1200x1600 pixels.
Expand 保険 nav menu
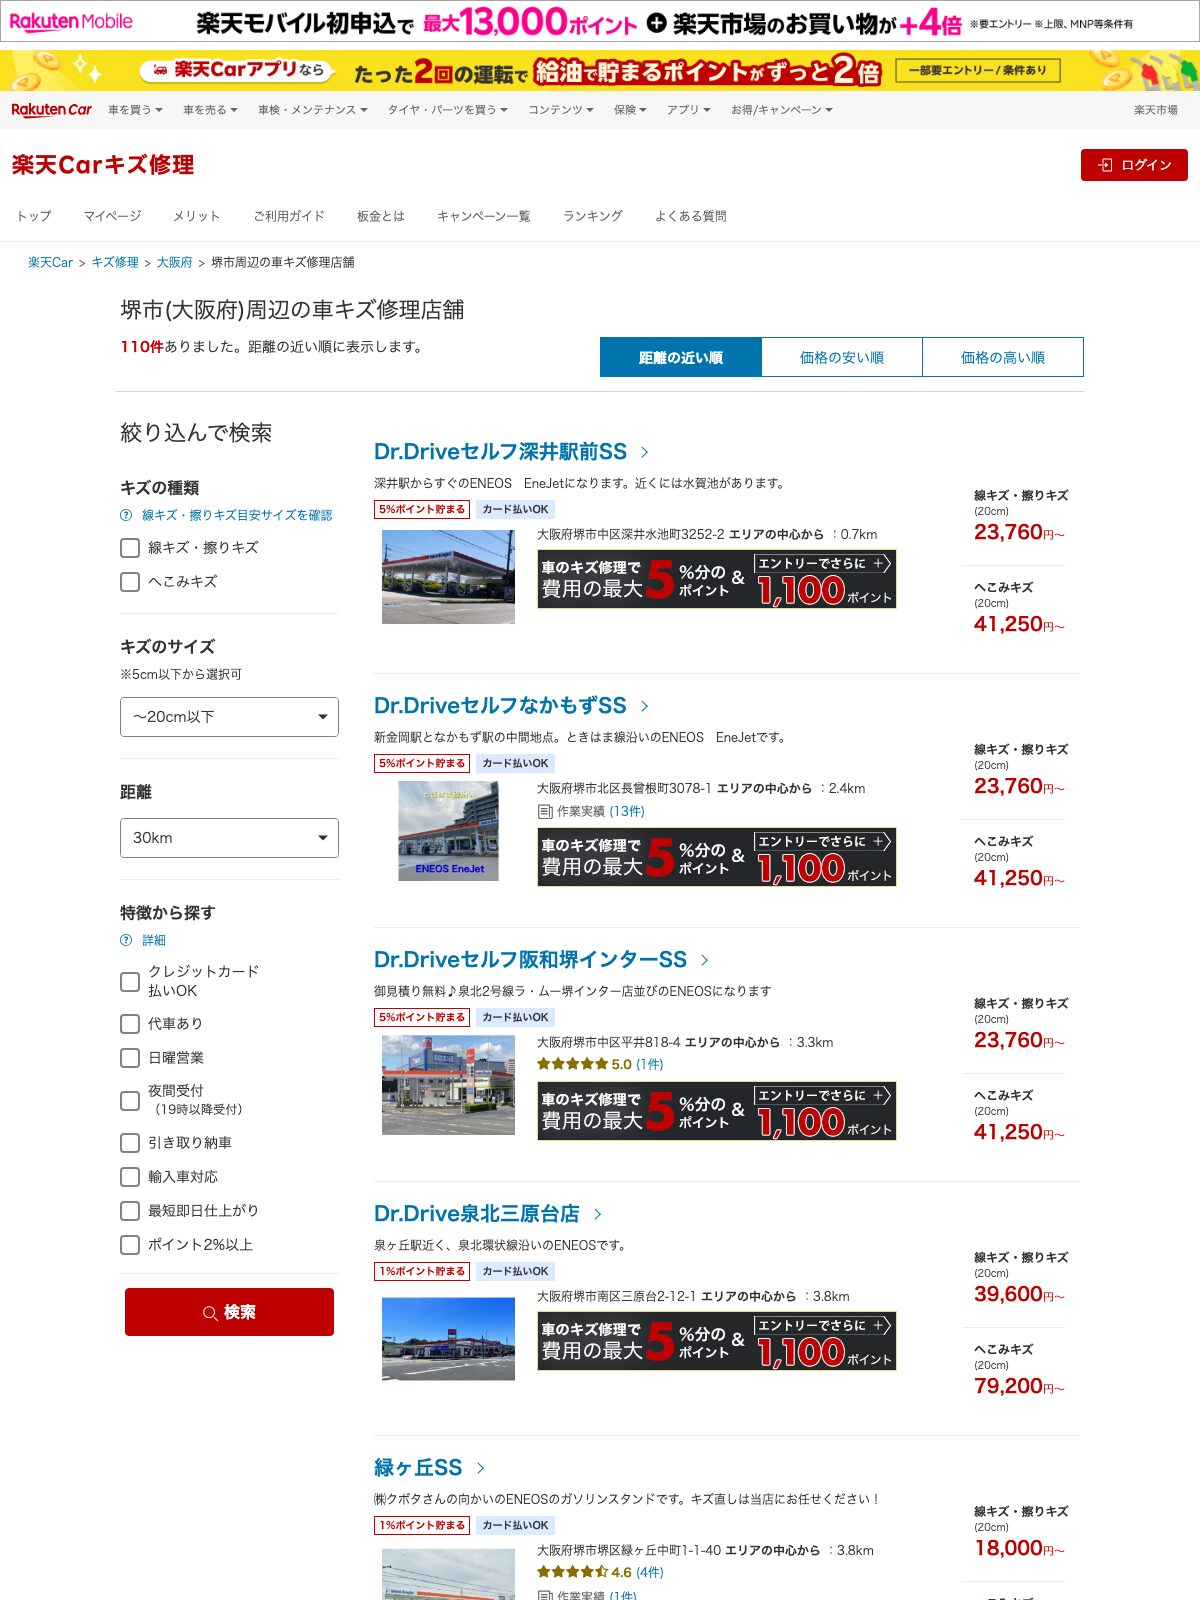pyautogui.click(x=630, y=110)
